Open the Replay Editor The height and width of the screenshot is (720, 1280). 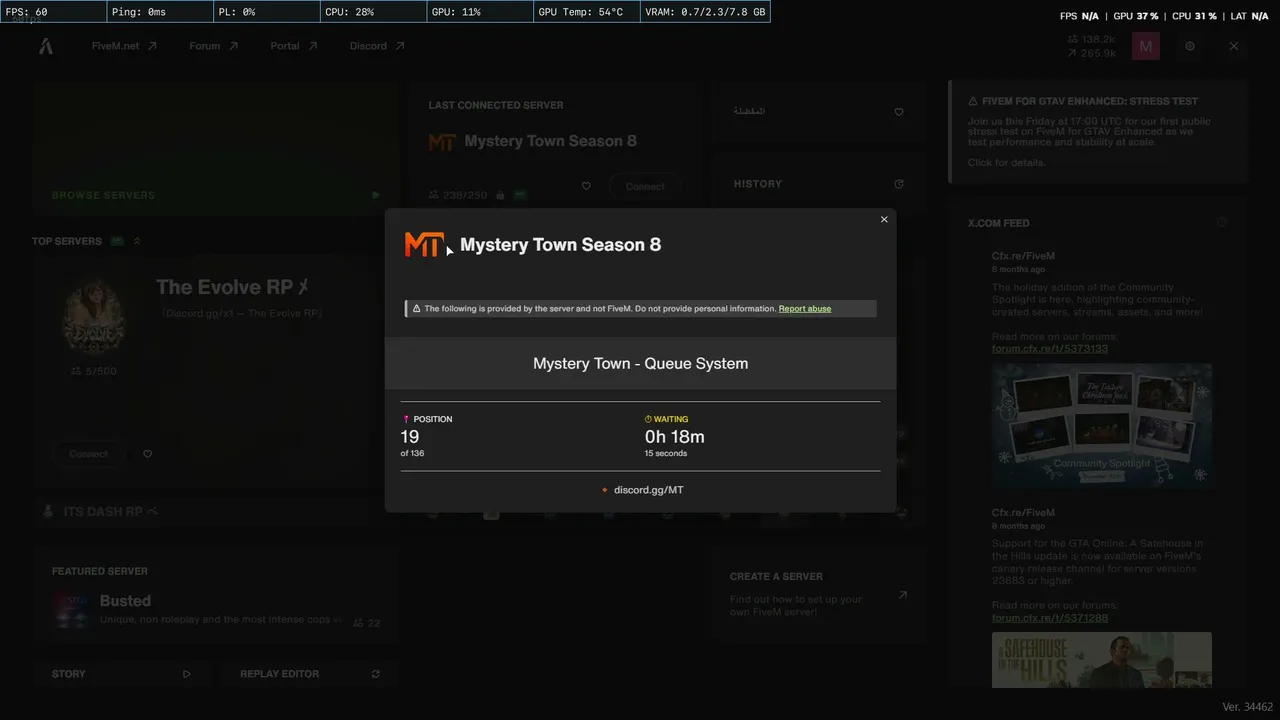310,674
